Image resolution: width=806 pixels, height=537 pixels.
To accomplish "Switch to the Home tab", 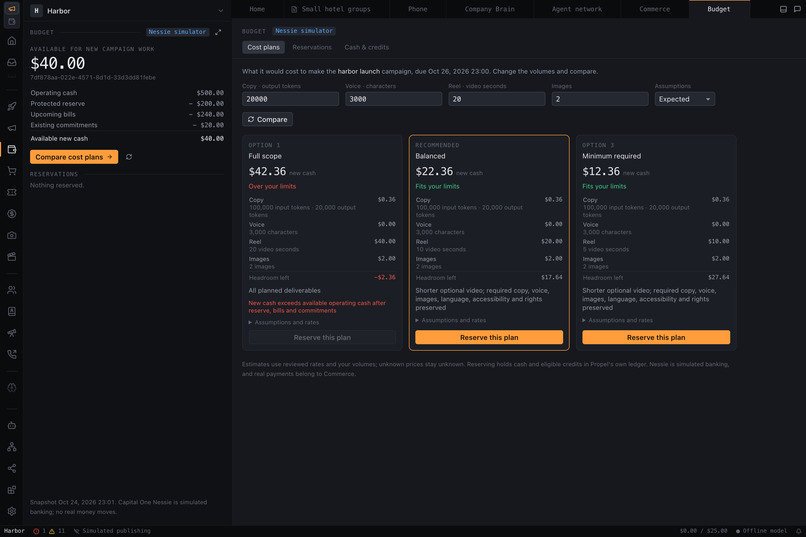I will coord(257,9).
